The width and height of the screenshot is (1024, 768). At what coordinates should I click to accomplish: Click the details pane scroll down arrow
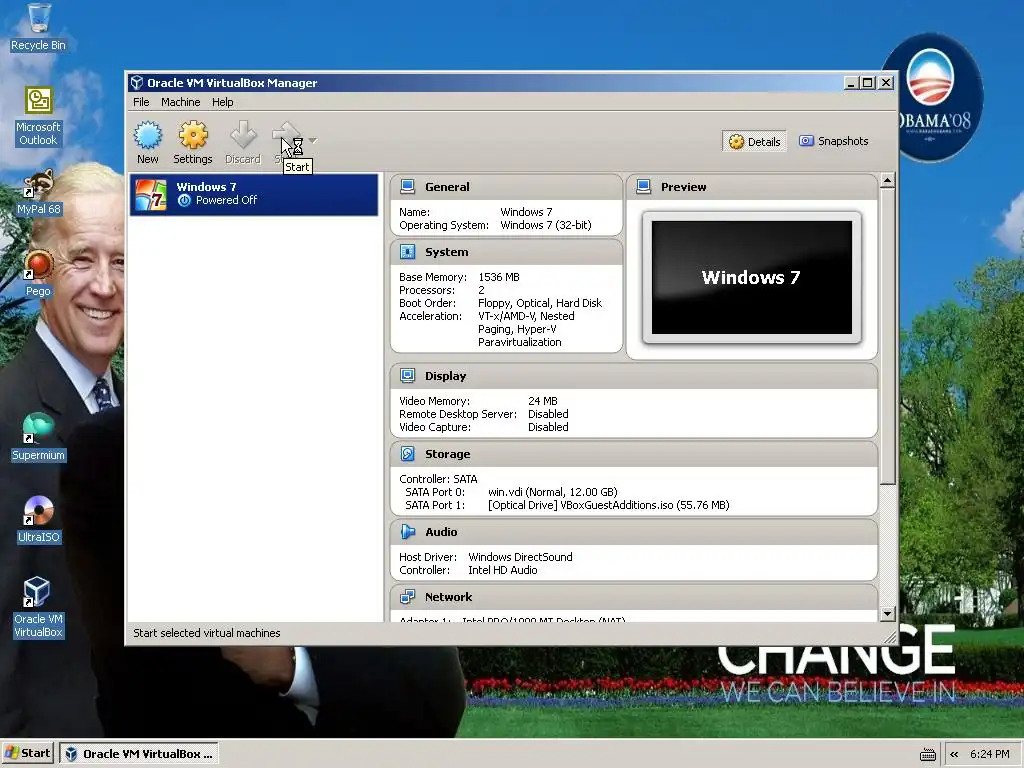pyautogui.click(x=887, y=614)
